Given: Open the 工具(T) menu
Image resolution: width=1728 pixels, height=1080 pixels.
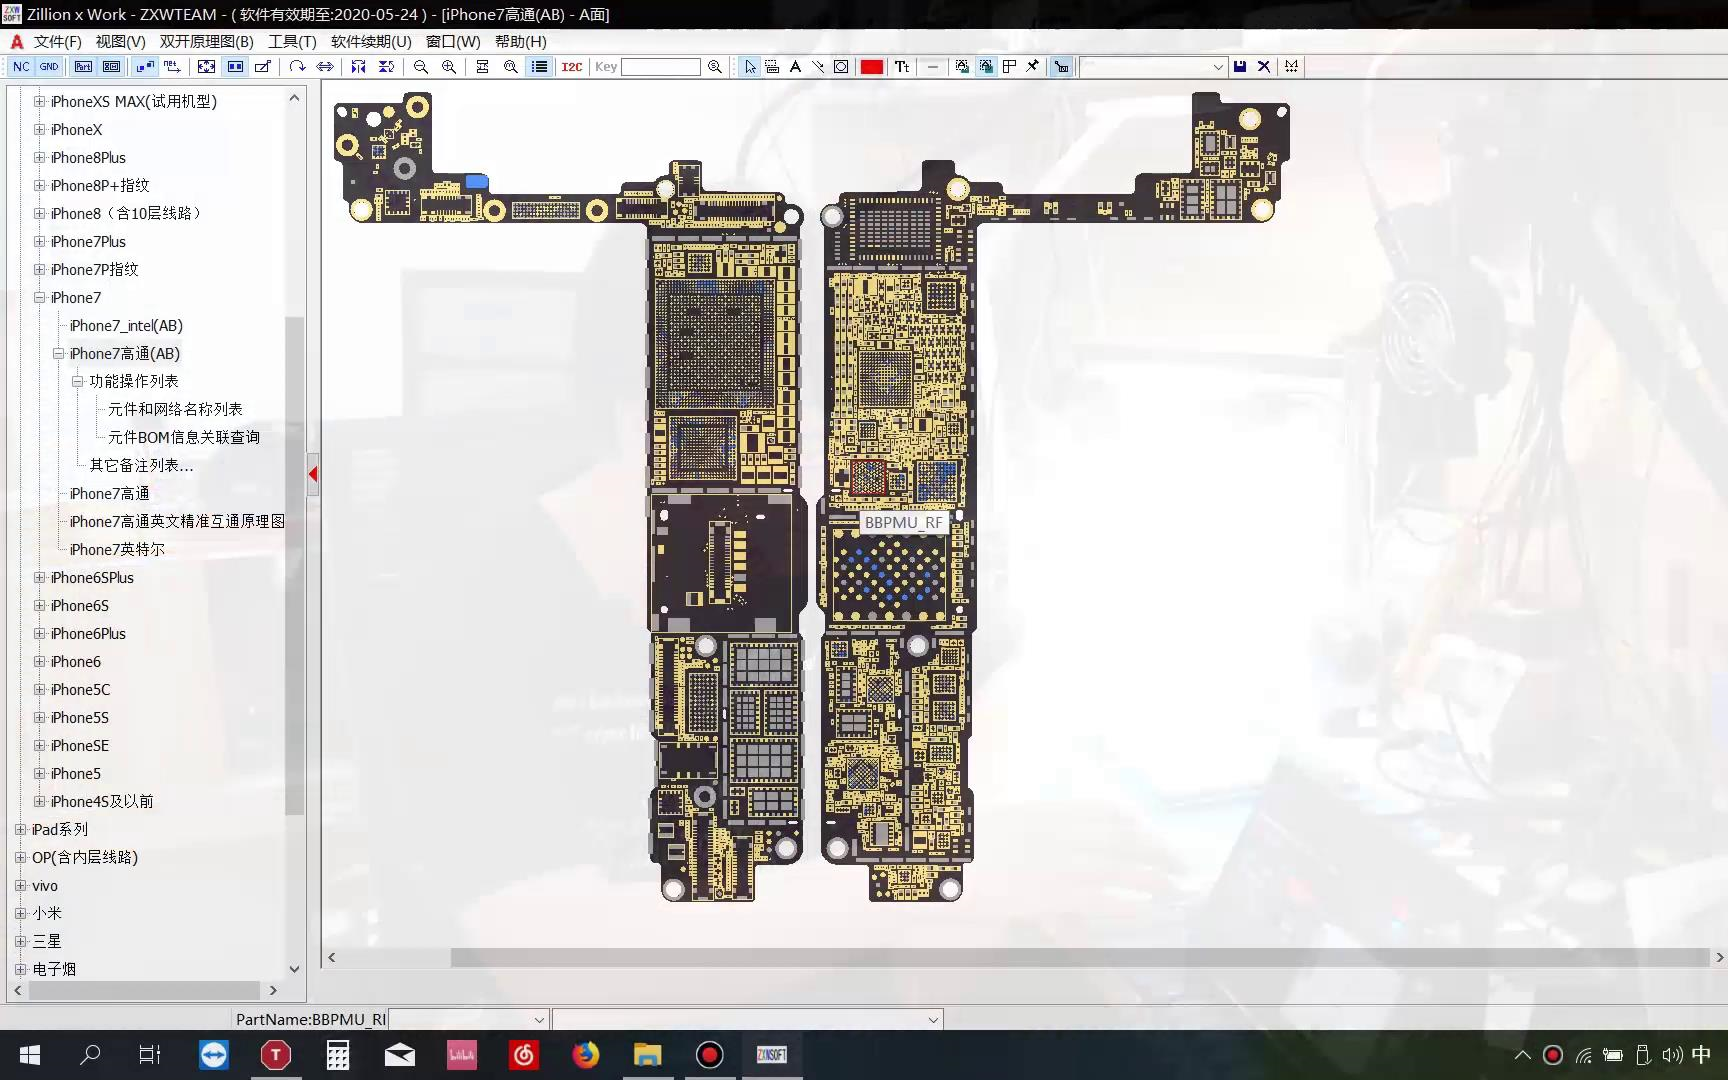Looking at the screenshot, I should pyautogui.click(x=292, y=41).
